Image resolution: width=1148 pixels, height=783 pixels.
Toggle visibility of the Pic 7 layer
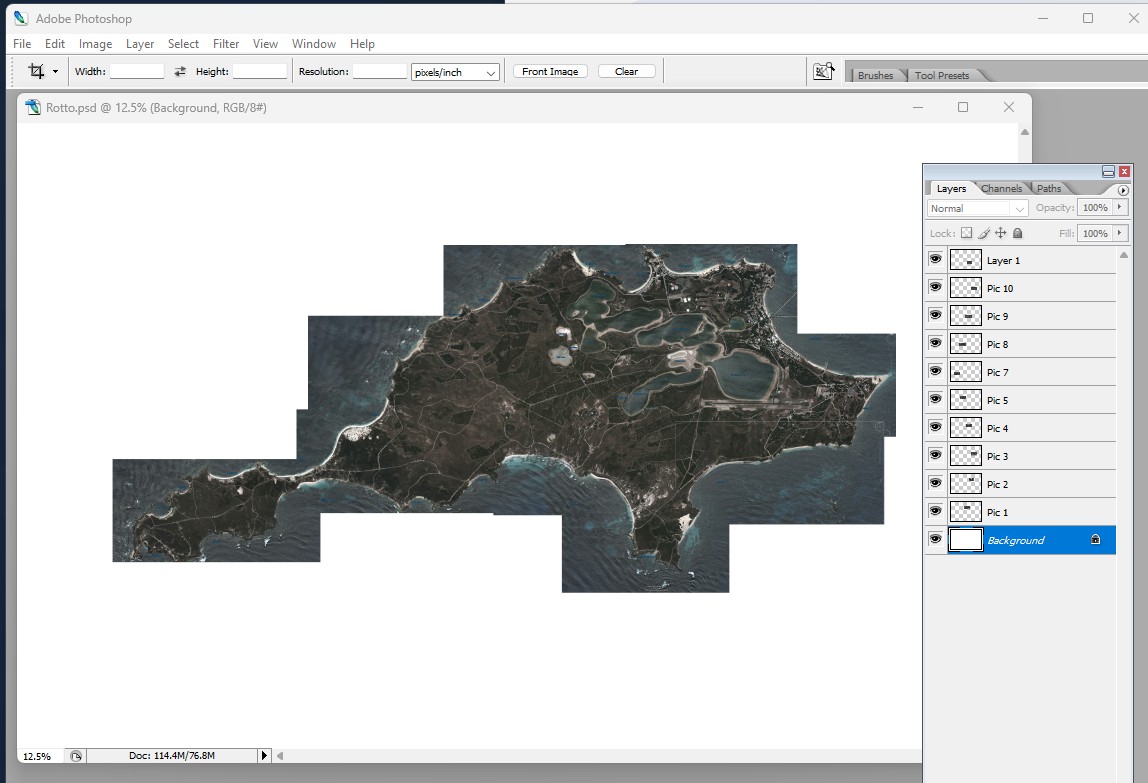pyautogui.click(x=935, y=372)
